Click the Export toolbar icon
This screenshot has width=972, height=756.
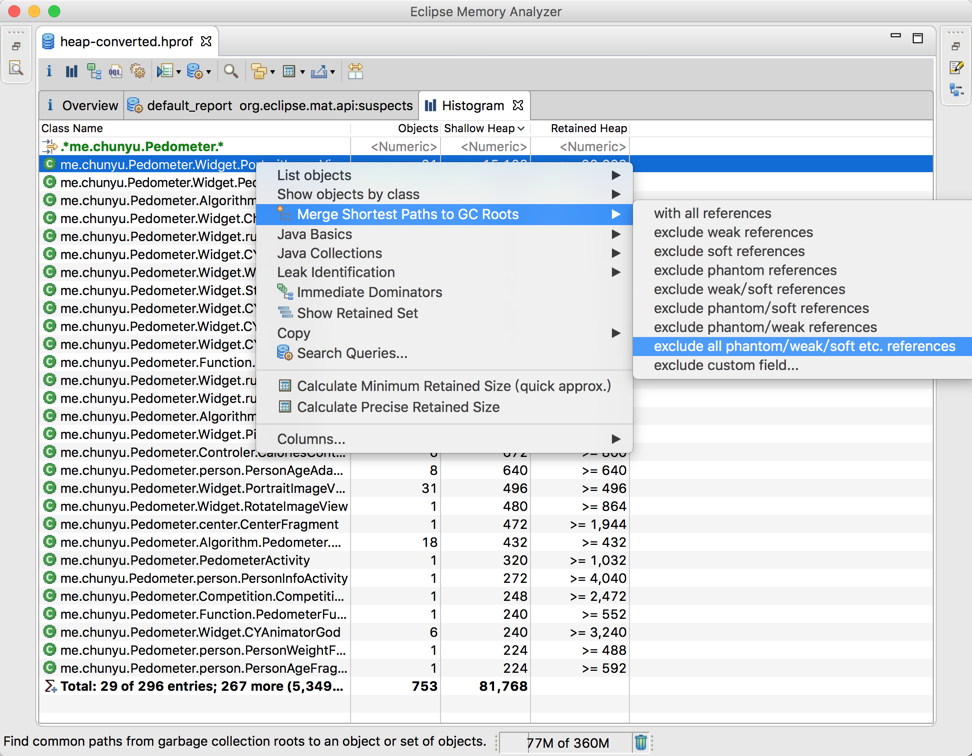pos(319,71)
